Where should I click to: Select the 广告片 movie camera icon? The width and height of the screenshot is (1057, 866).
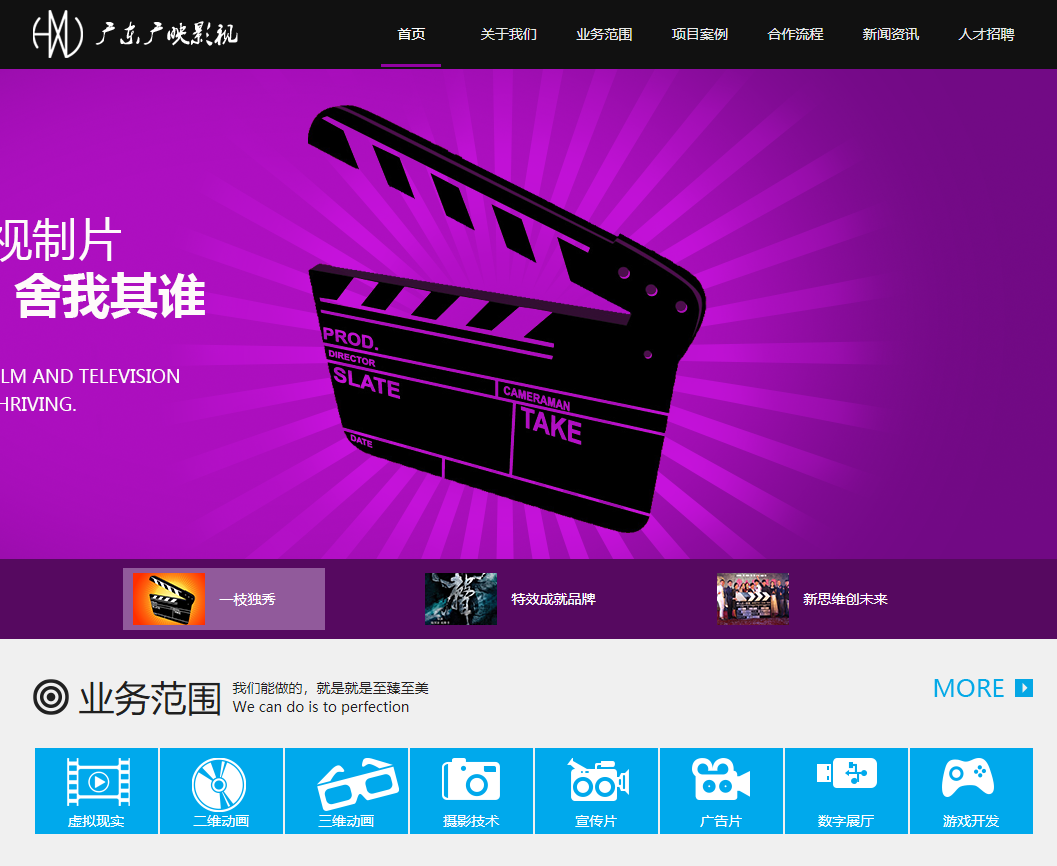[x=721, y=780]
